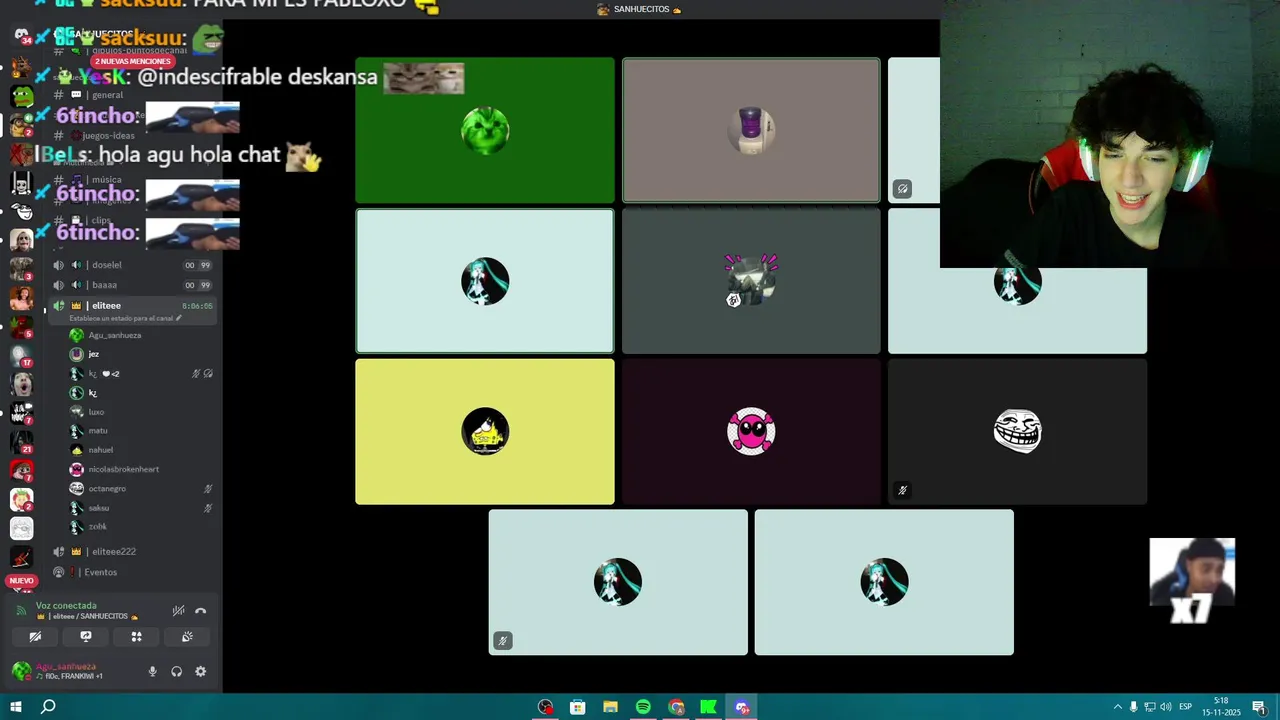This screenshot has width=1280, height=720.
Task: Select the eliteee voice channel
Action: tap(132, 306)
